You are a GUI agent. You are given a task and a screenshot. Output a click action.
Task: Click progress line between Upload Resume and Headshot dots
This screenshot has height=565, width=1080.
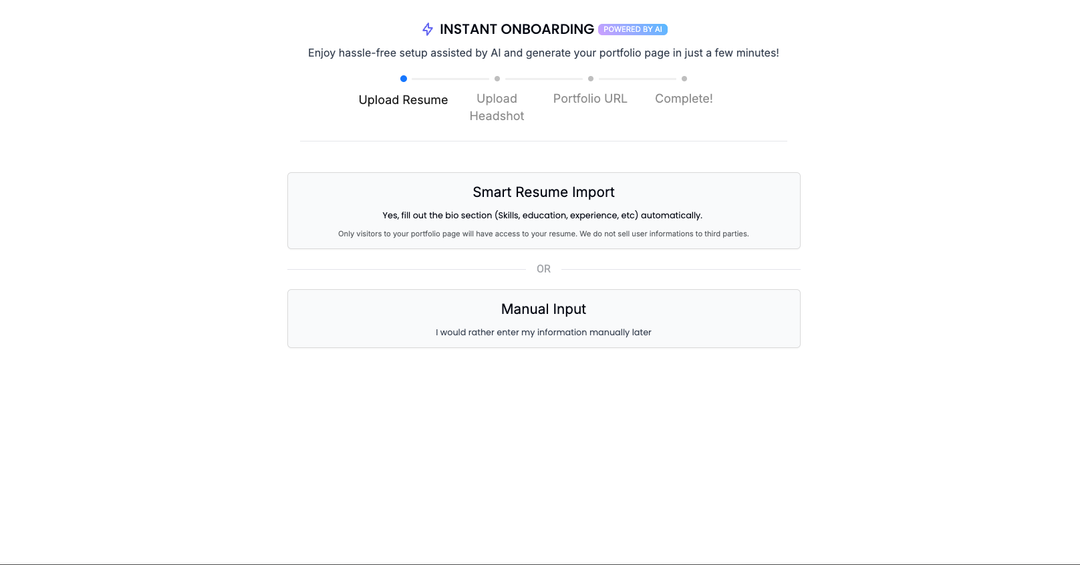[450, 78]
